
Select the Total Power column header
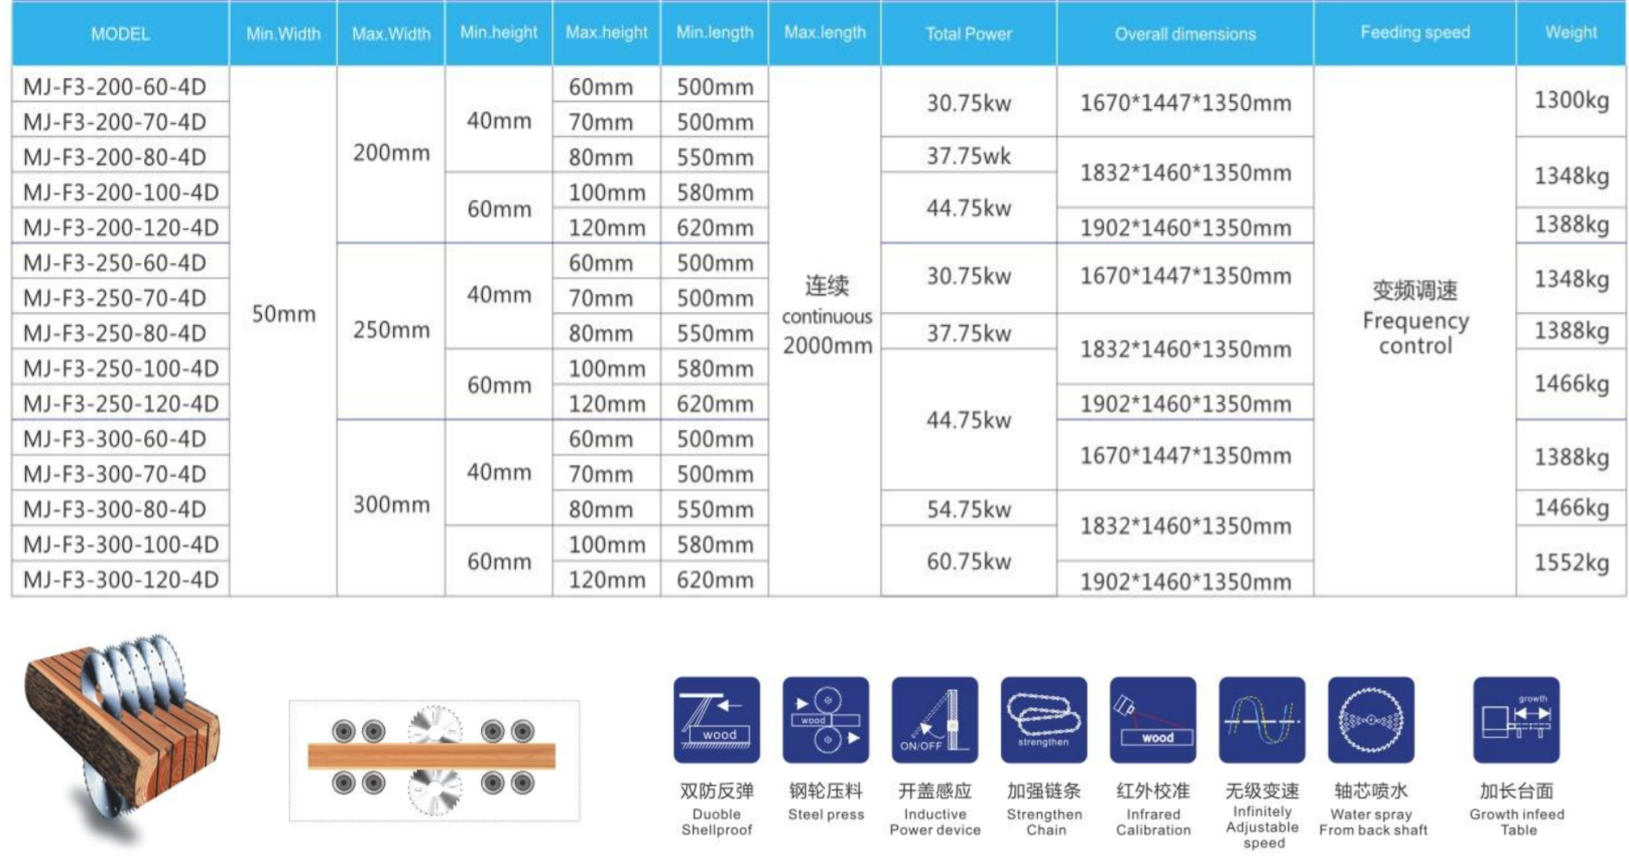tap(968, 34)
